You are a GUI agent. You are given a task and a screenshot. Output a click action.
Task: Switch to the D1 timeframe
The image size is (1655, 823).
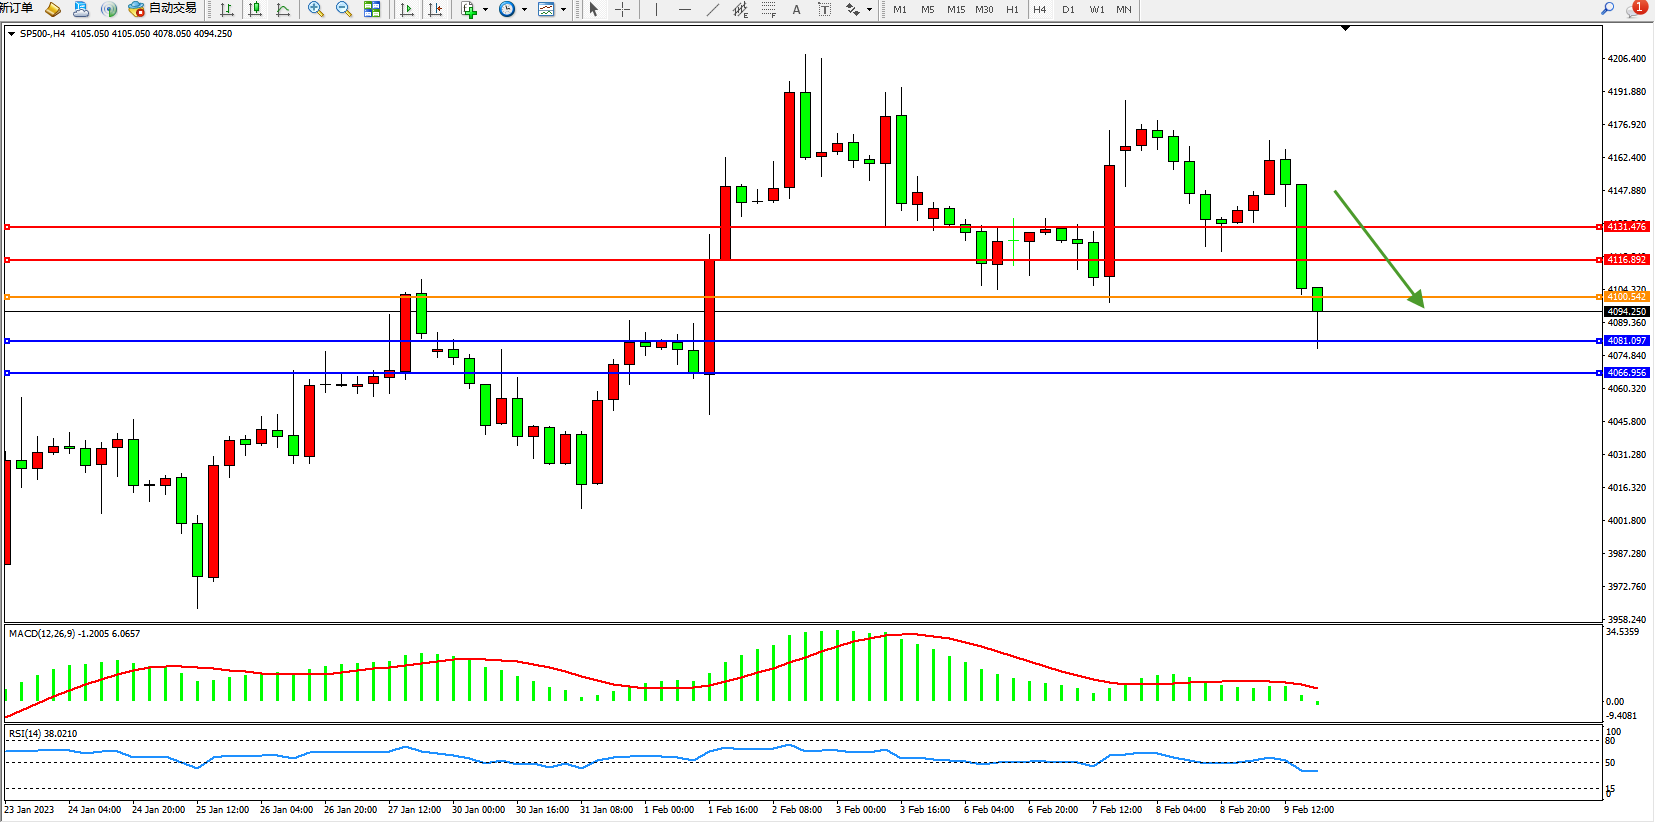click(1068, 9)
